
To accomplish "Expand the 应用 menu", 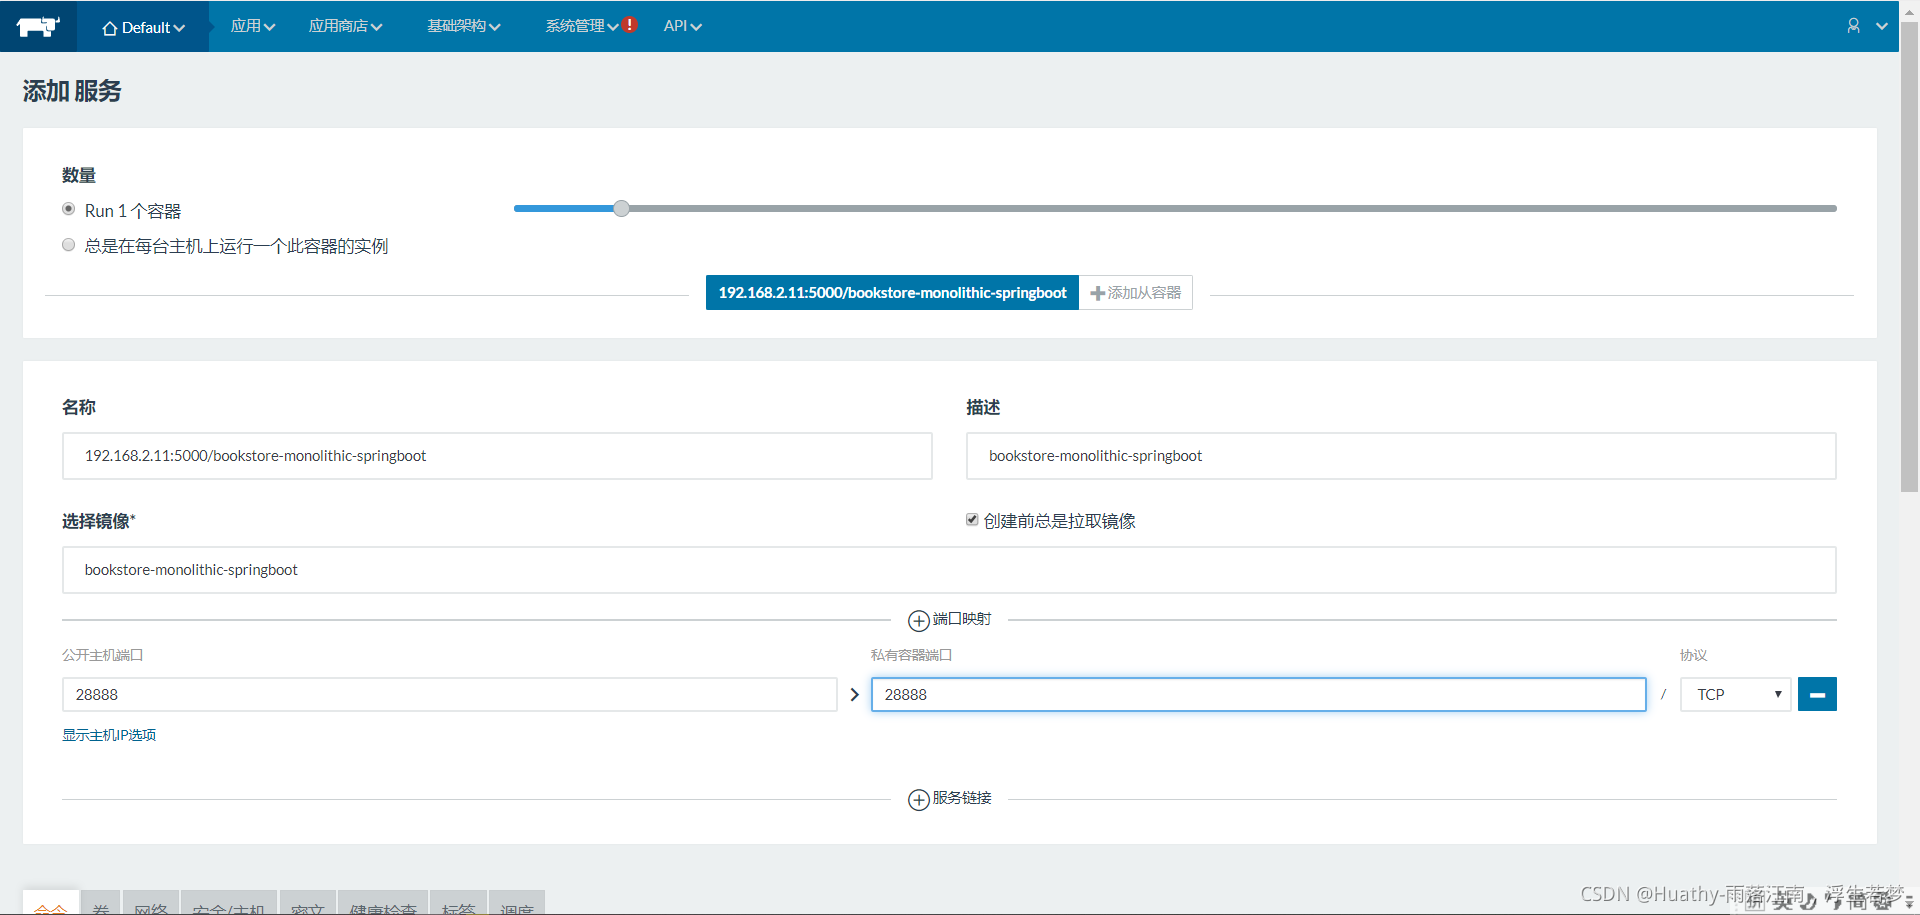I will click(252, 26).
